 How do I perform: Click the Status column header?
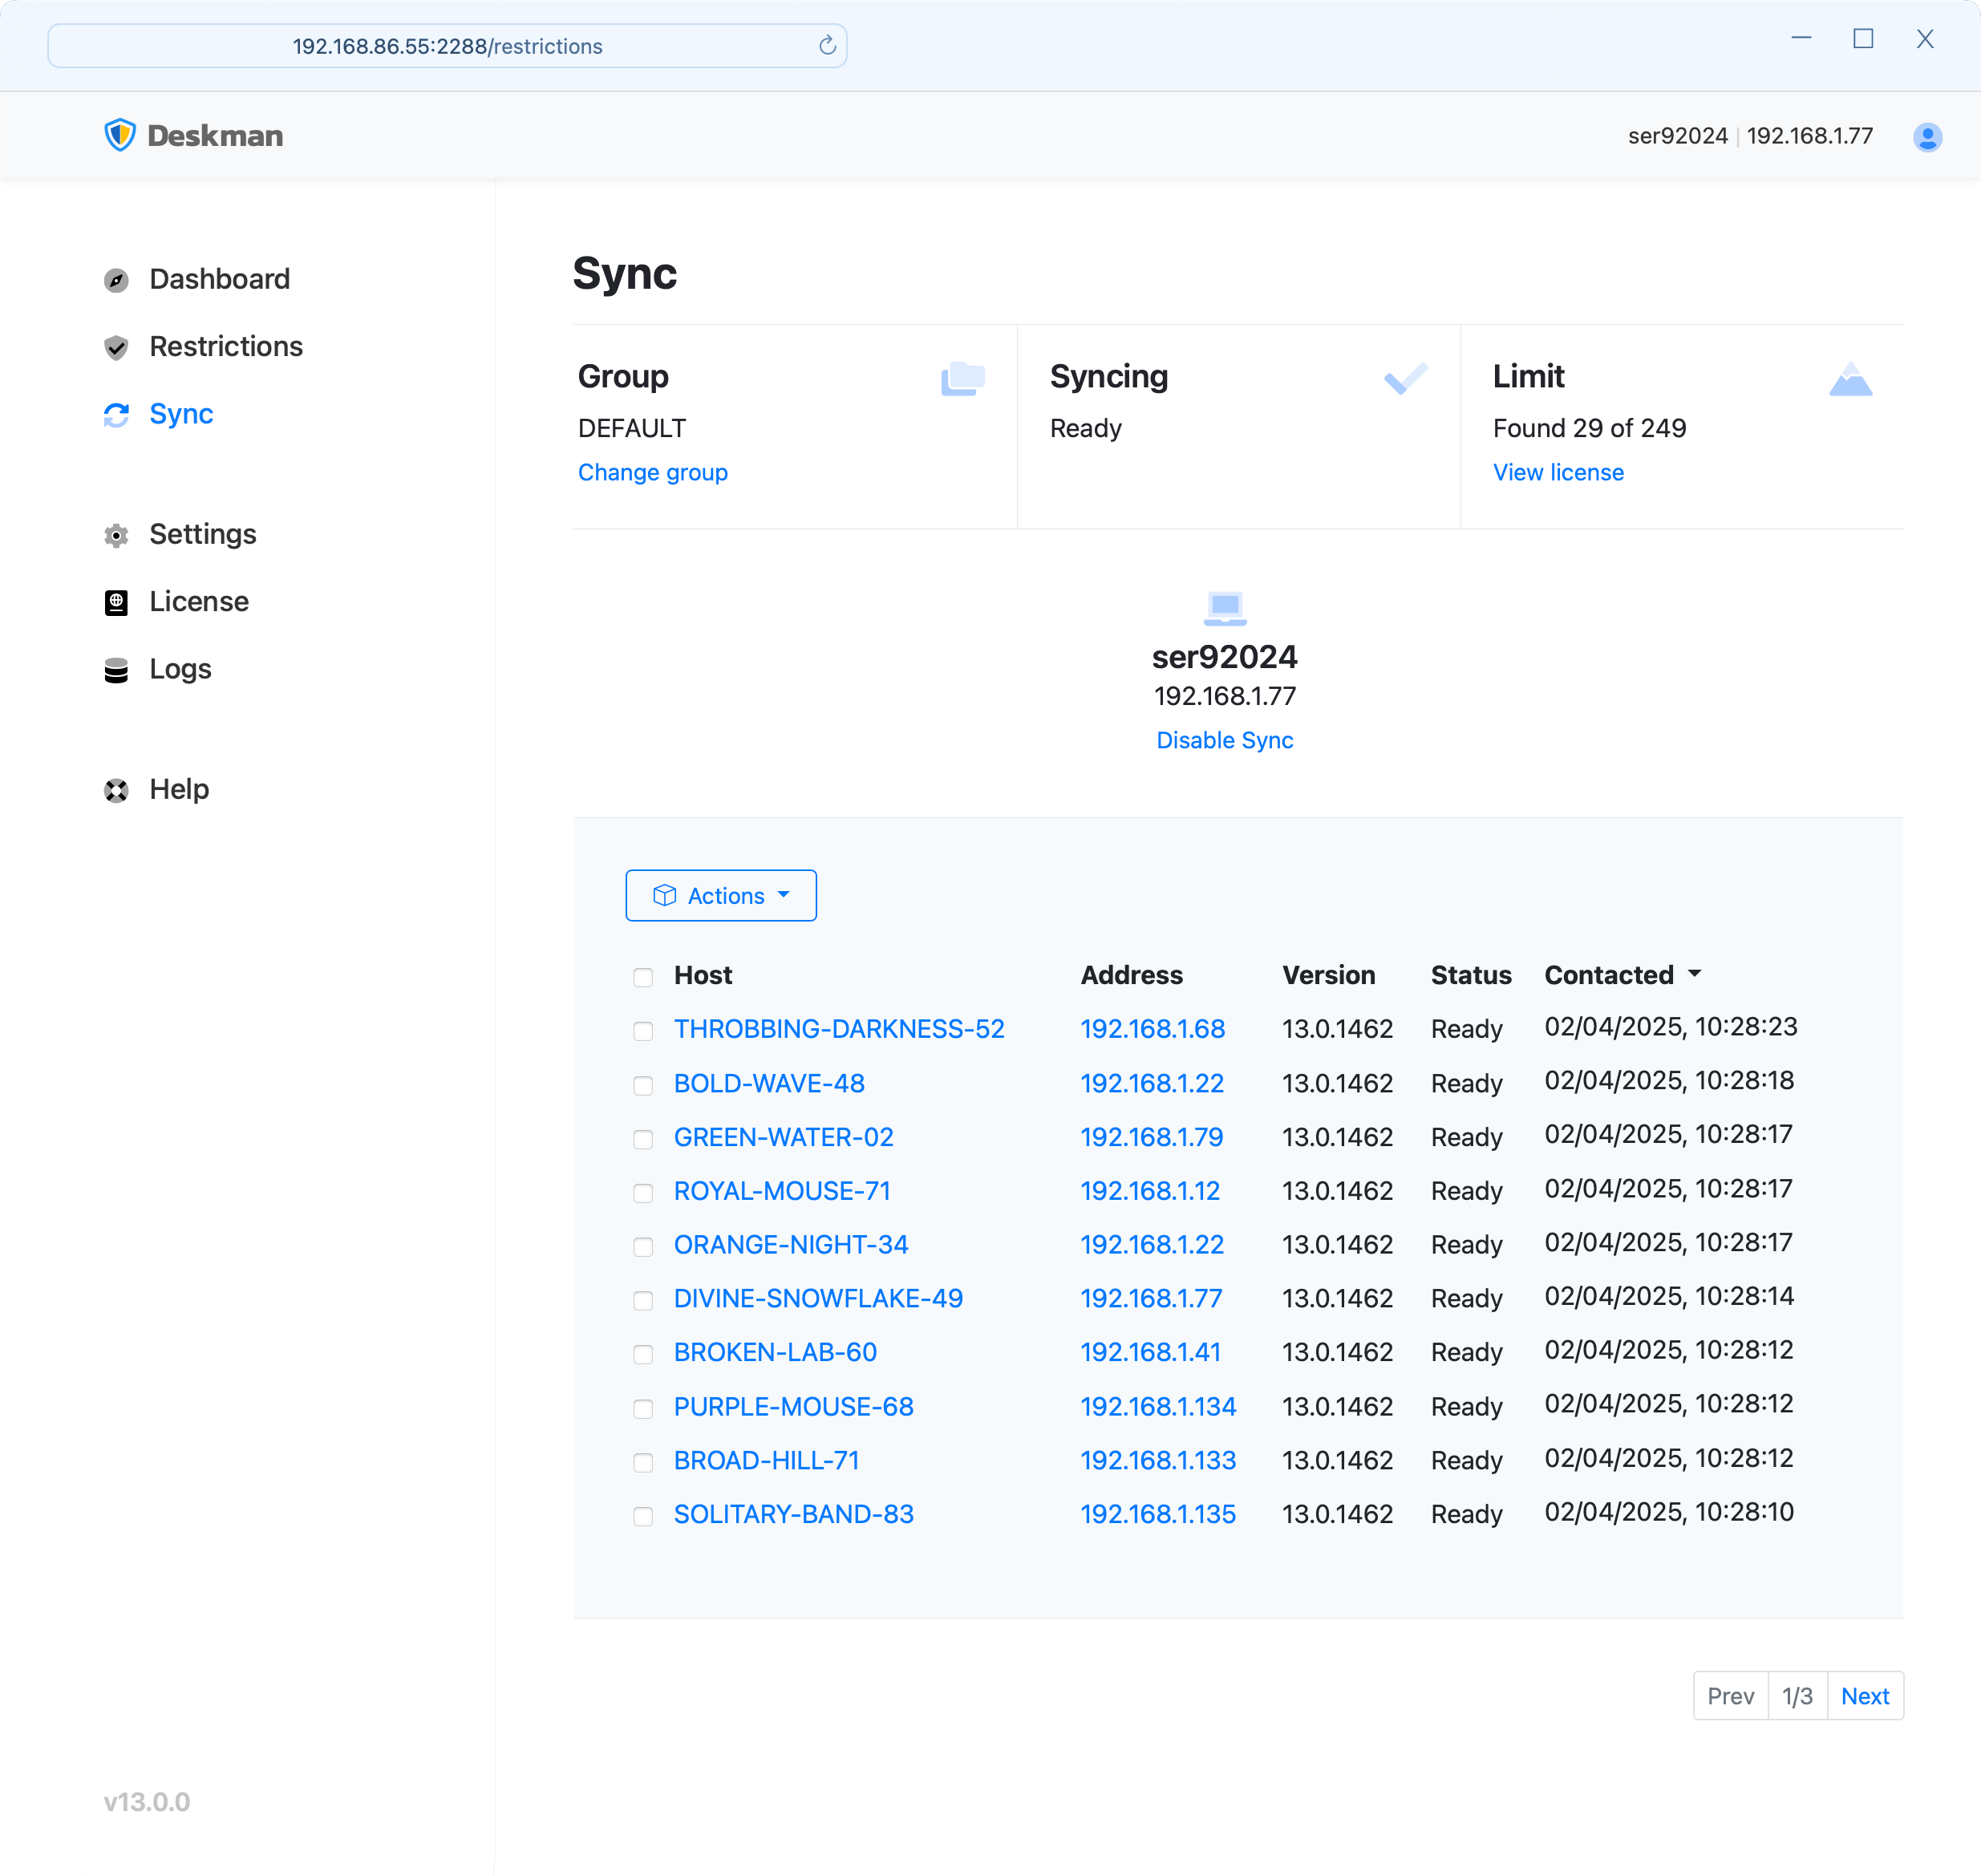point(1470,975)
